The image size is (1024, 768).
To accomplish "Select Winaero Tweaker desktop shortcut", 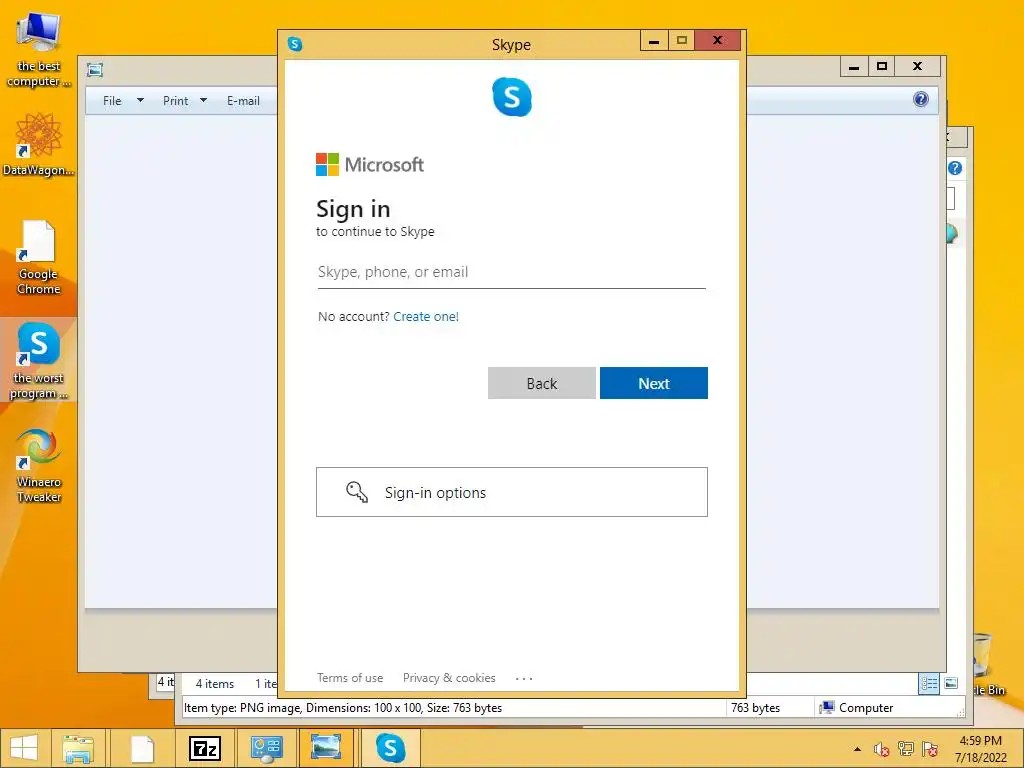I will pos(39,465).
